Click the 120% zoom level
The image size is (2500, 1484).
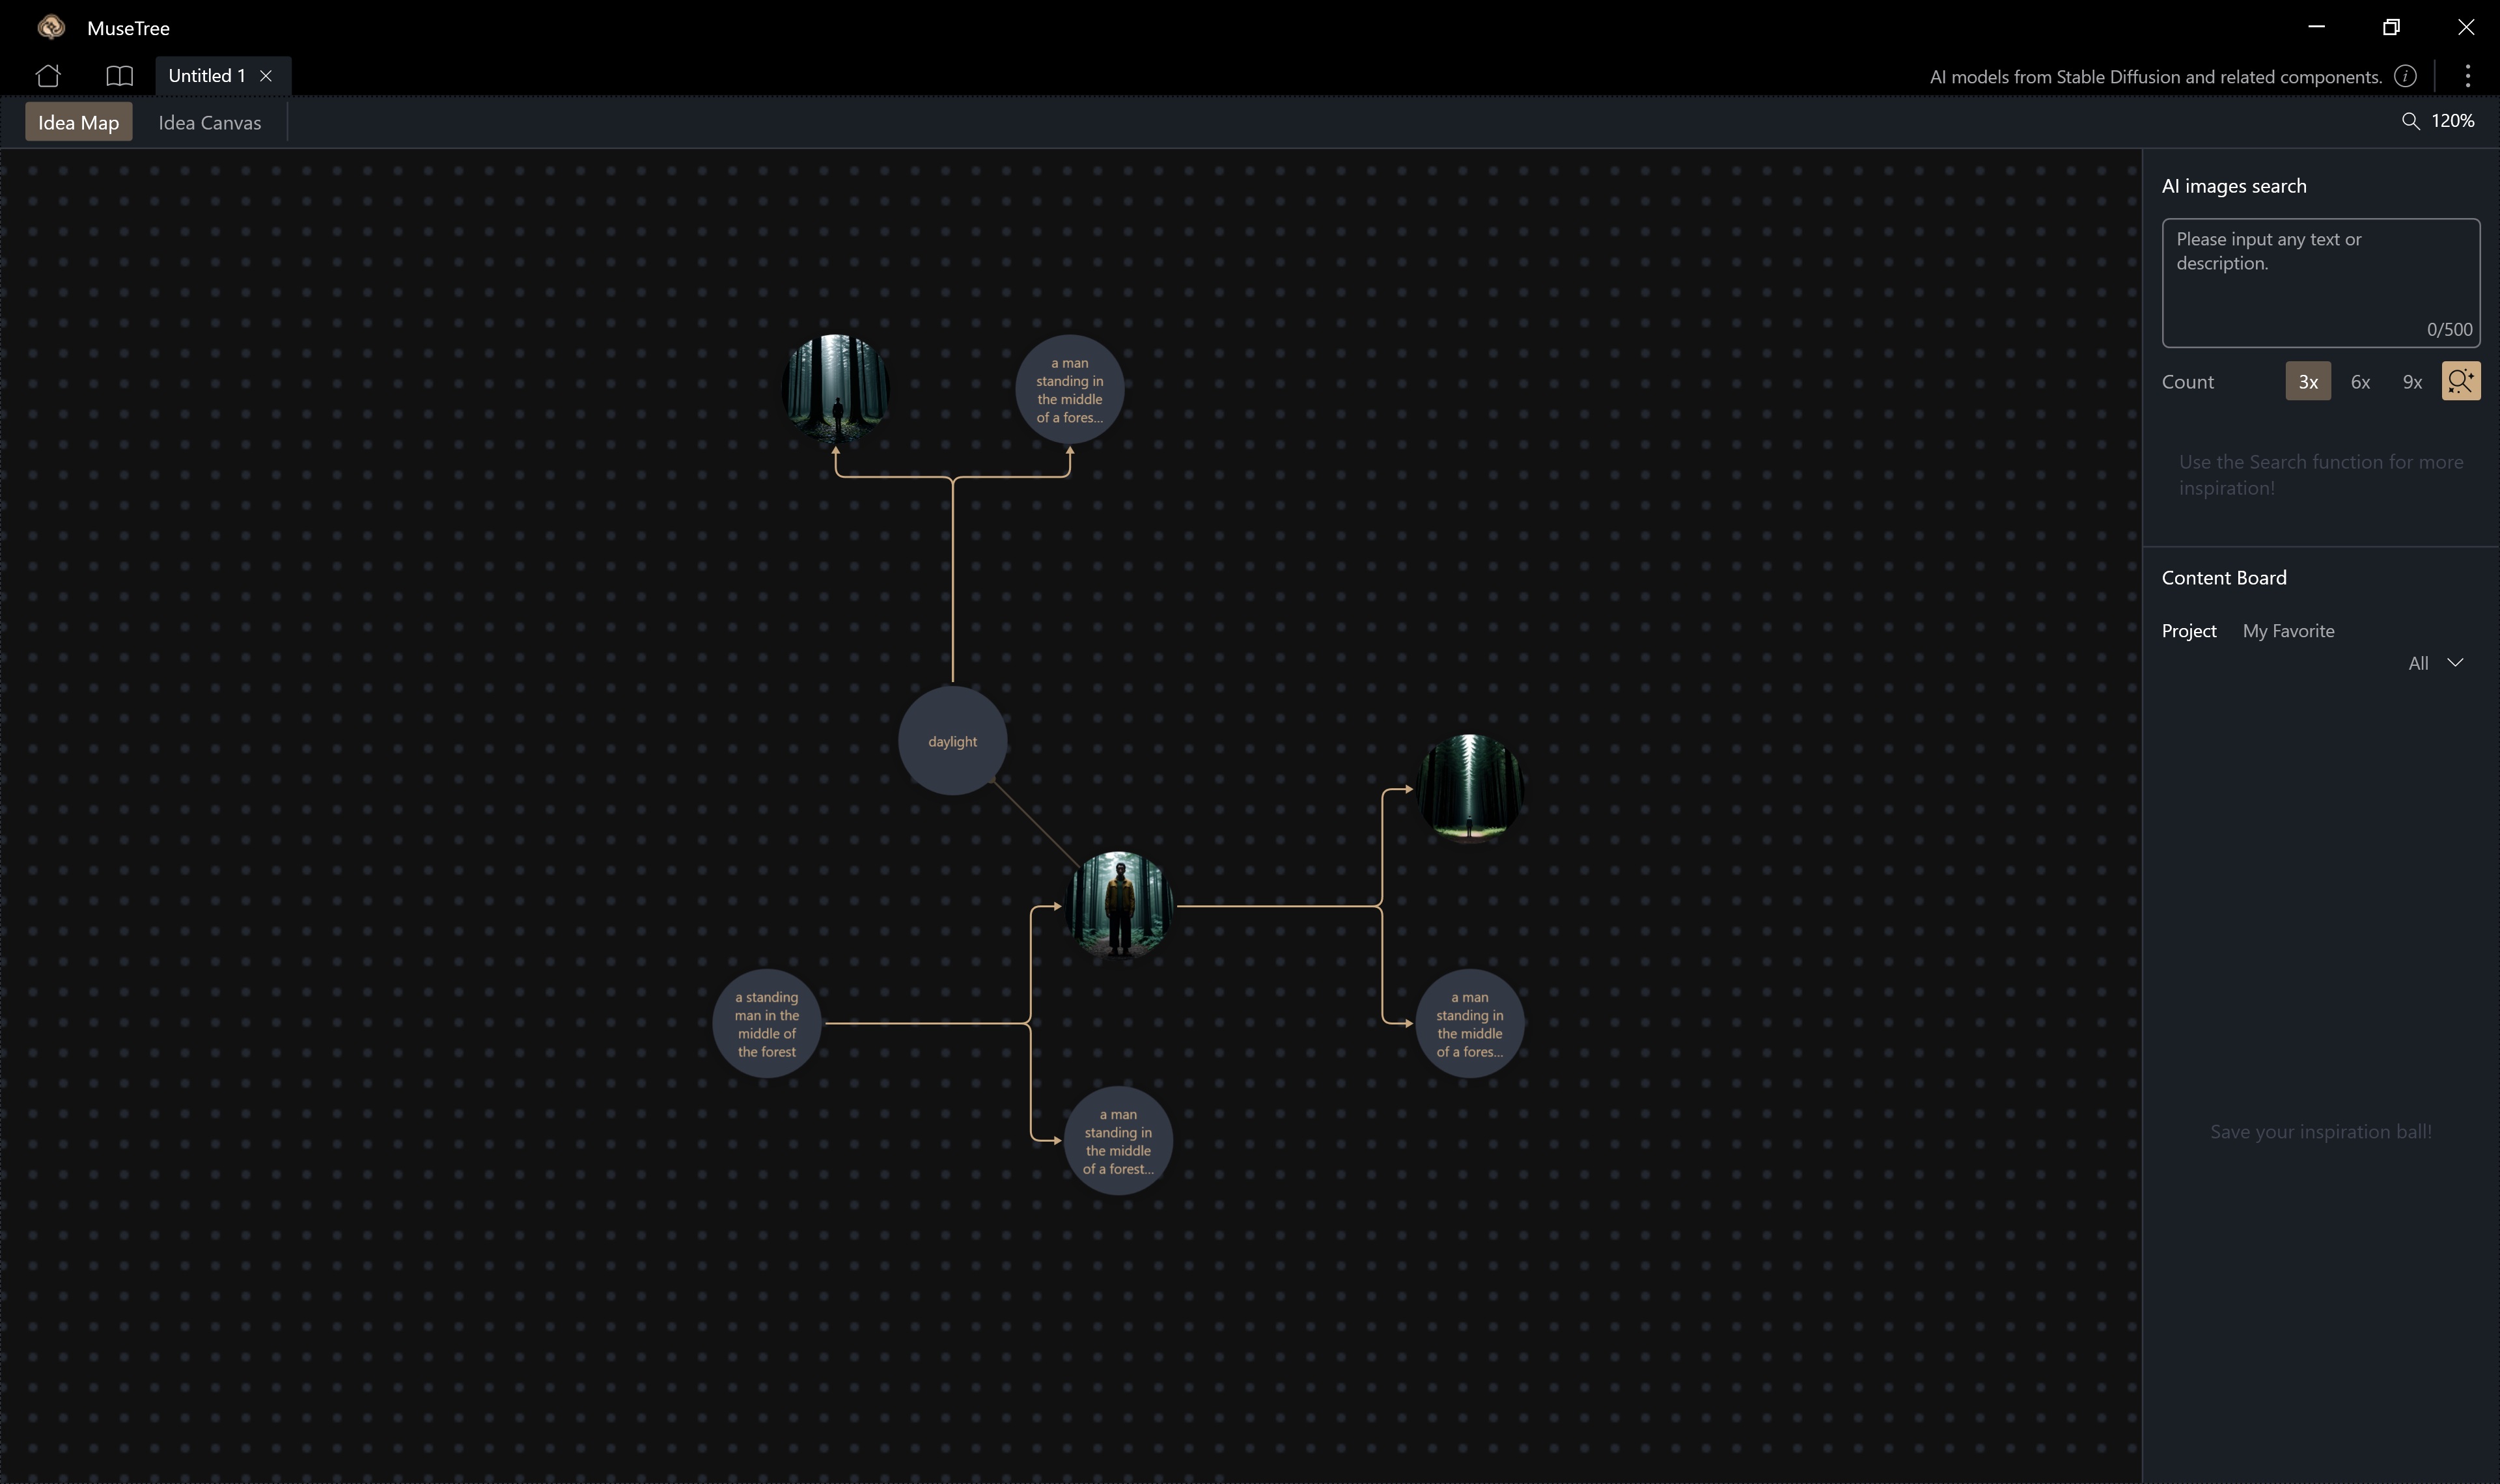(2452, 121)
